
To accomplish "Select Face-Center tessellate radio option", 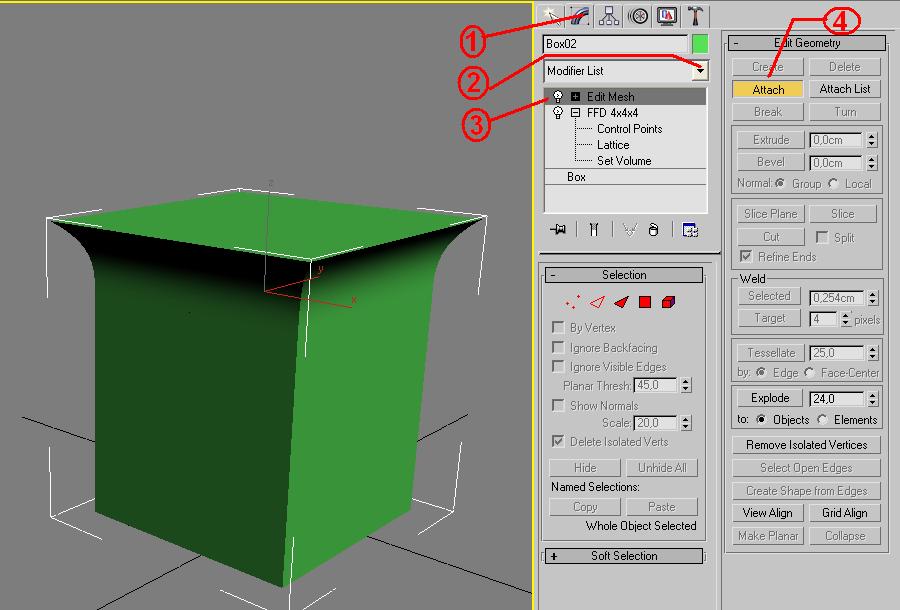I will 809,373.
